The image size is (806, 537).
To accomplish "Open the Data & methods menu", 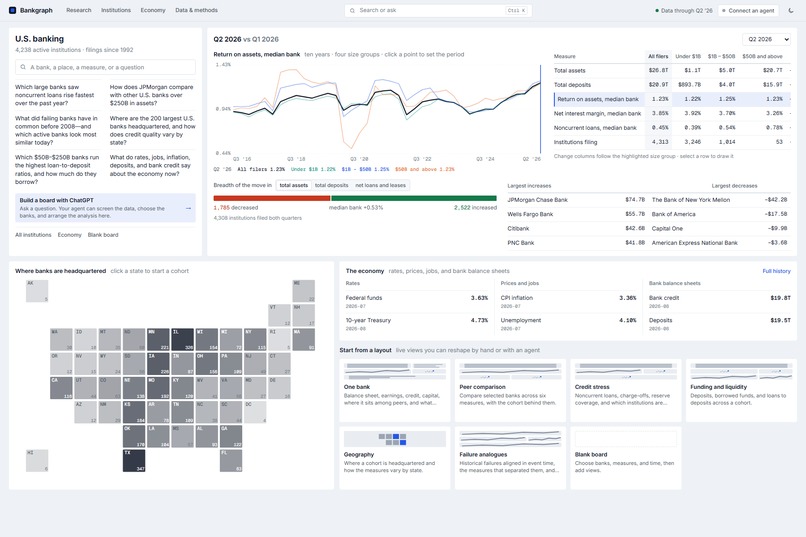I will coord(196,10).
